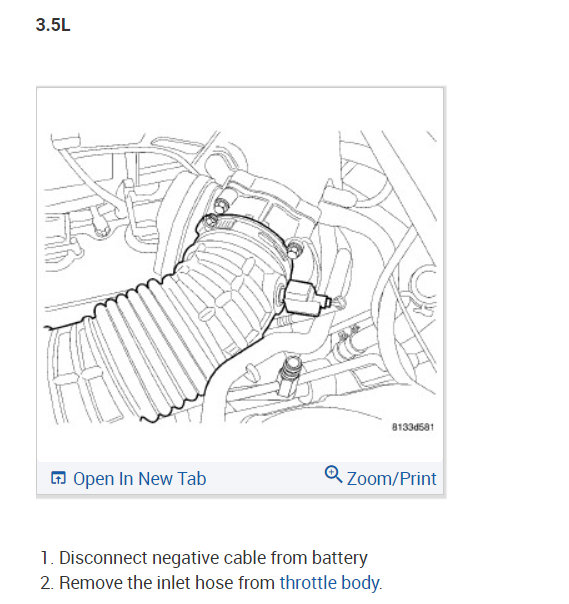
Task: Follow the 'throttle body' hyperlink
Action: tap(329, 583)
